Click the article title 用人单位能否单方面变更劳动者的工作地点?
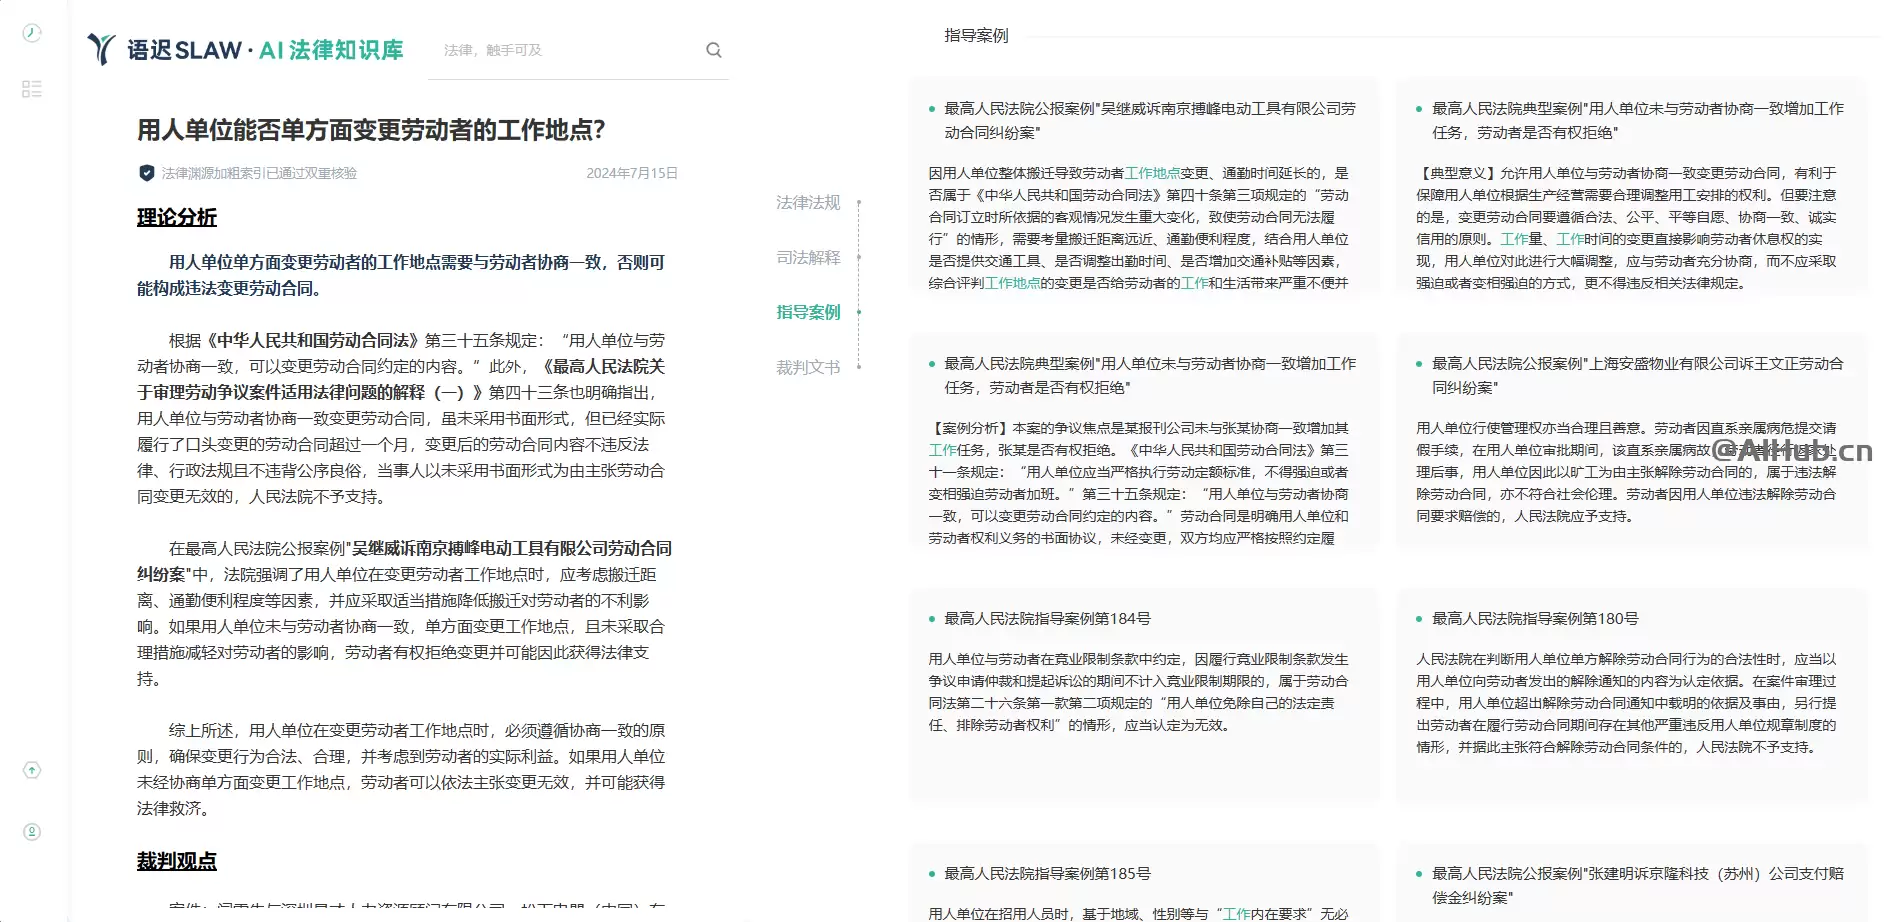 click(x=371, y=130)
